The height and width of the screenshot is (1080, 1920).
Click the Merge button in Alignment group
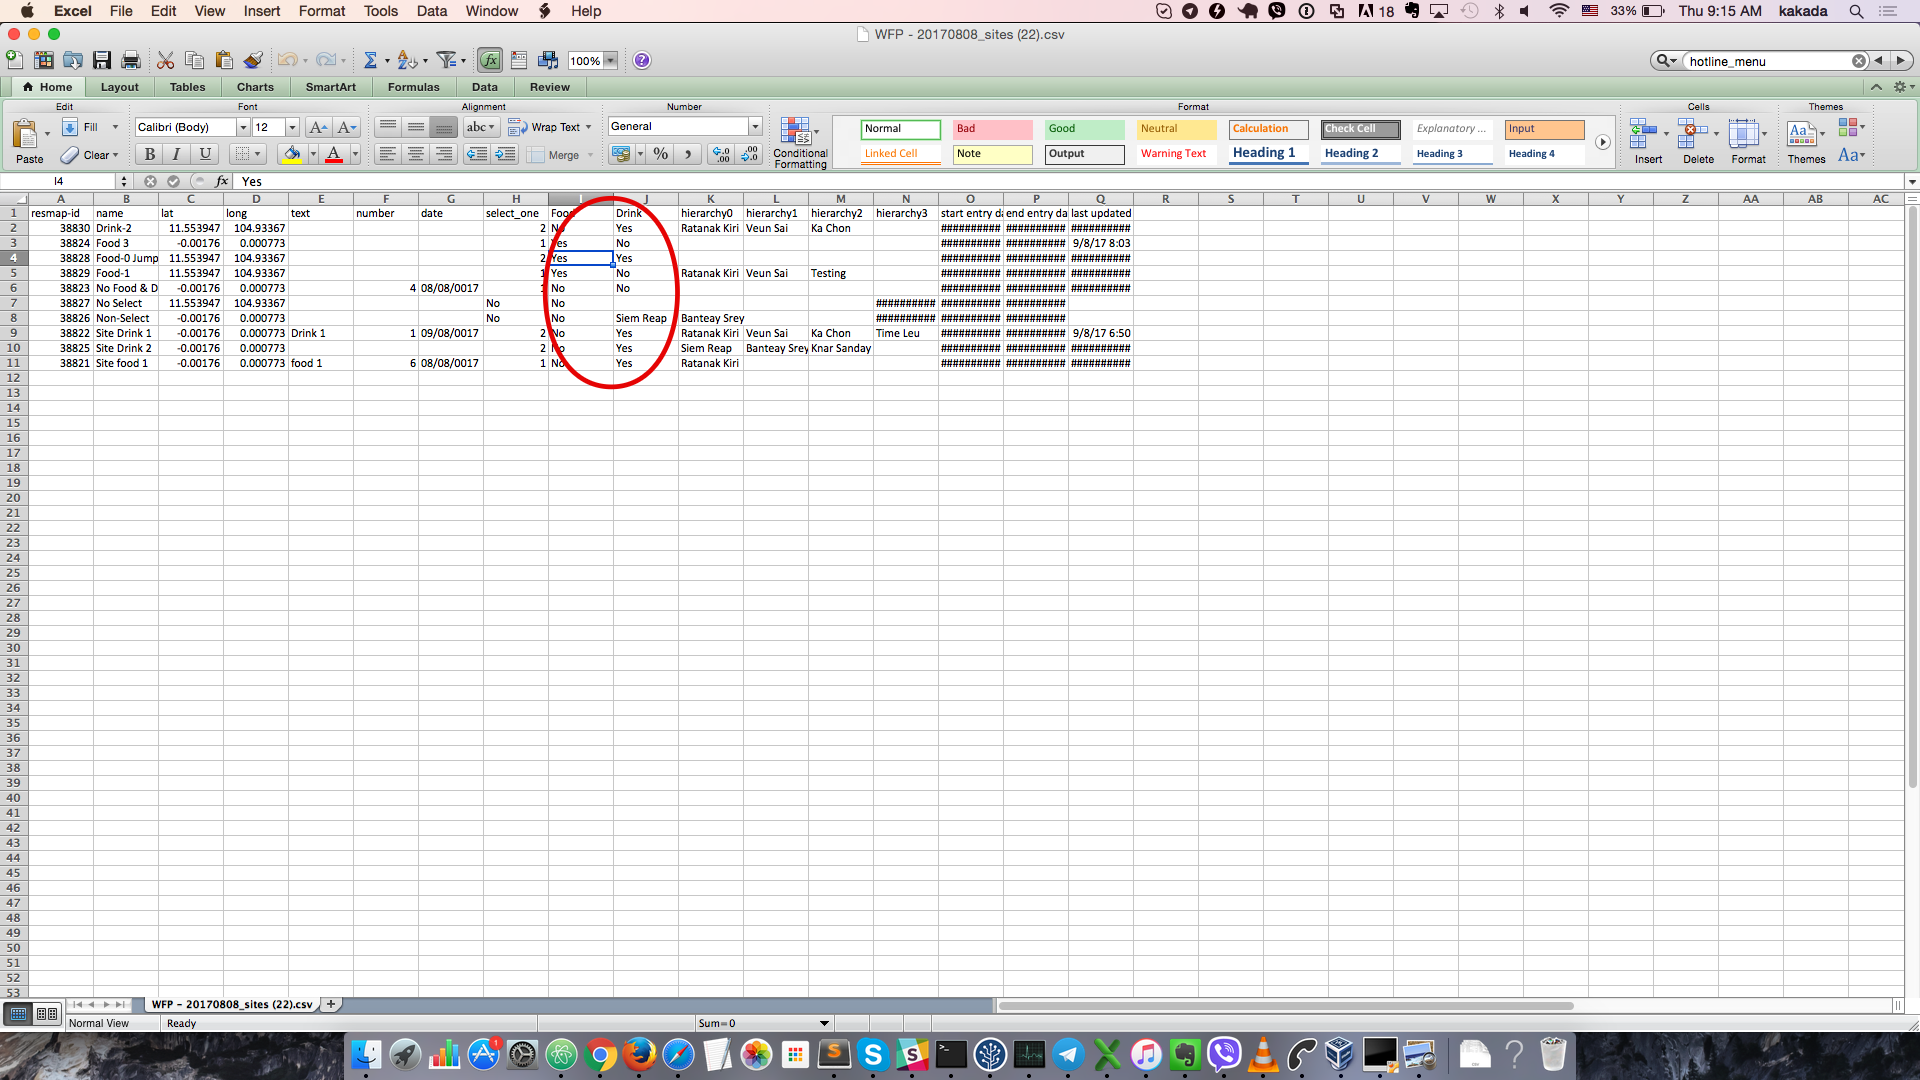point(560,155)
